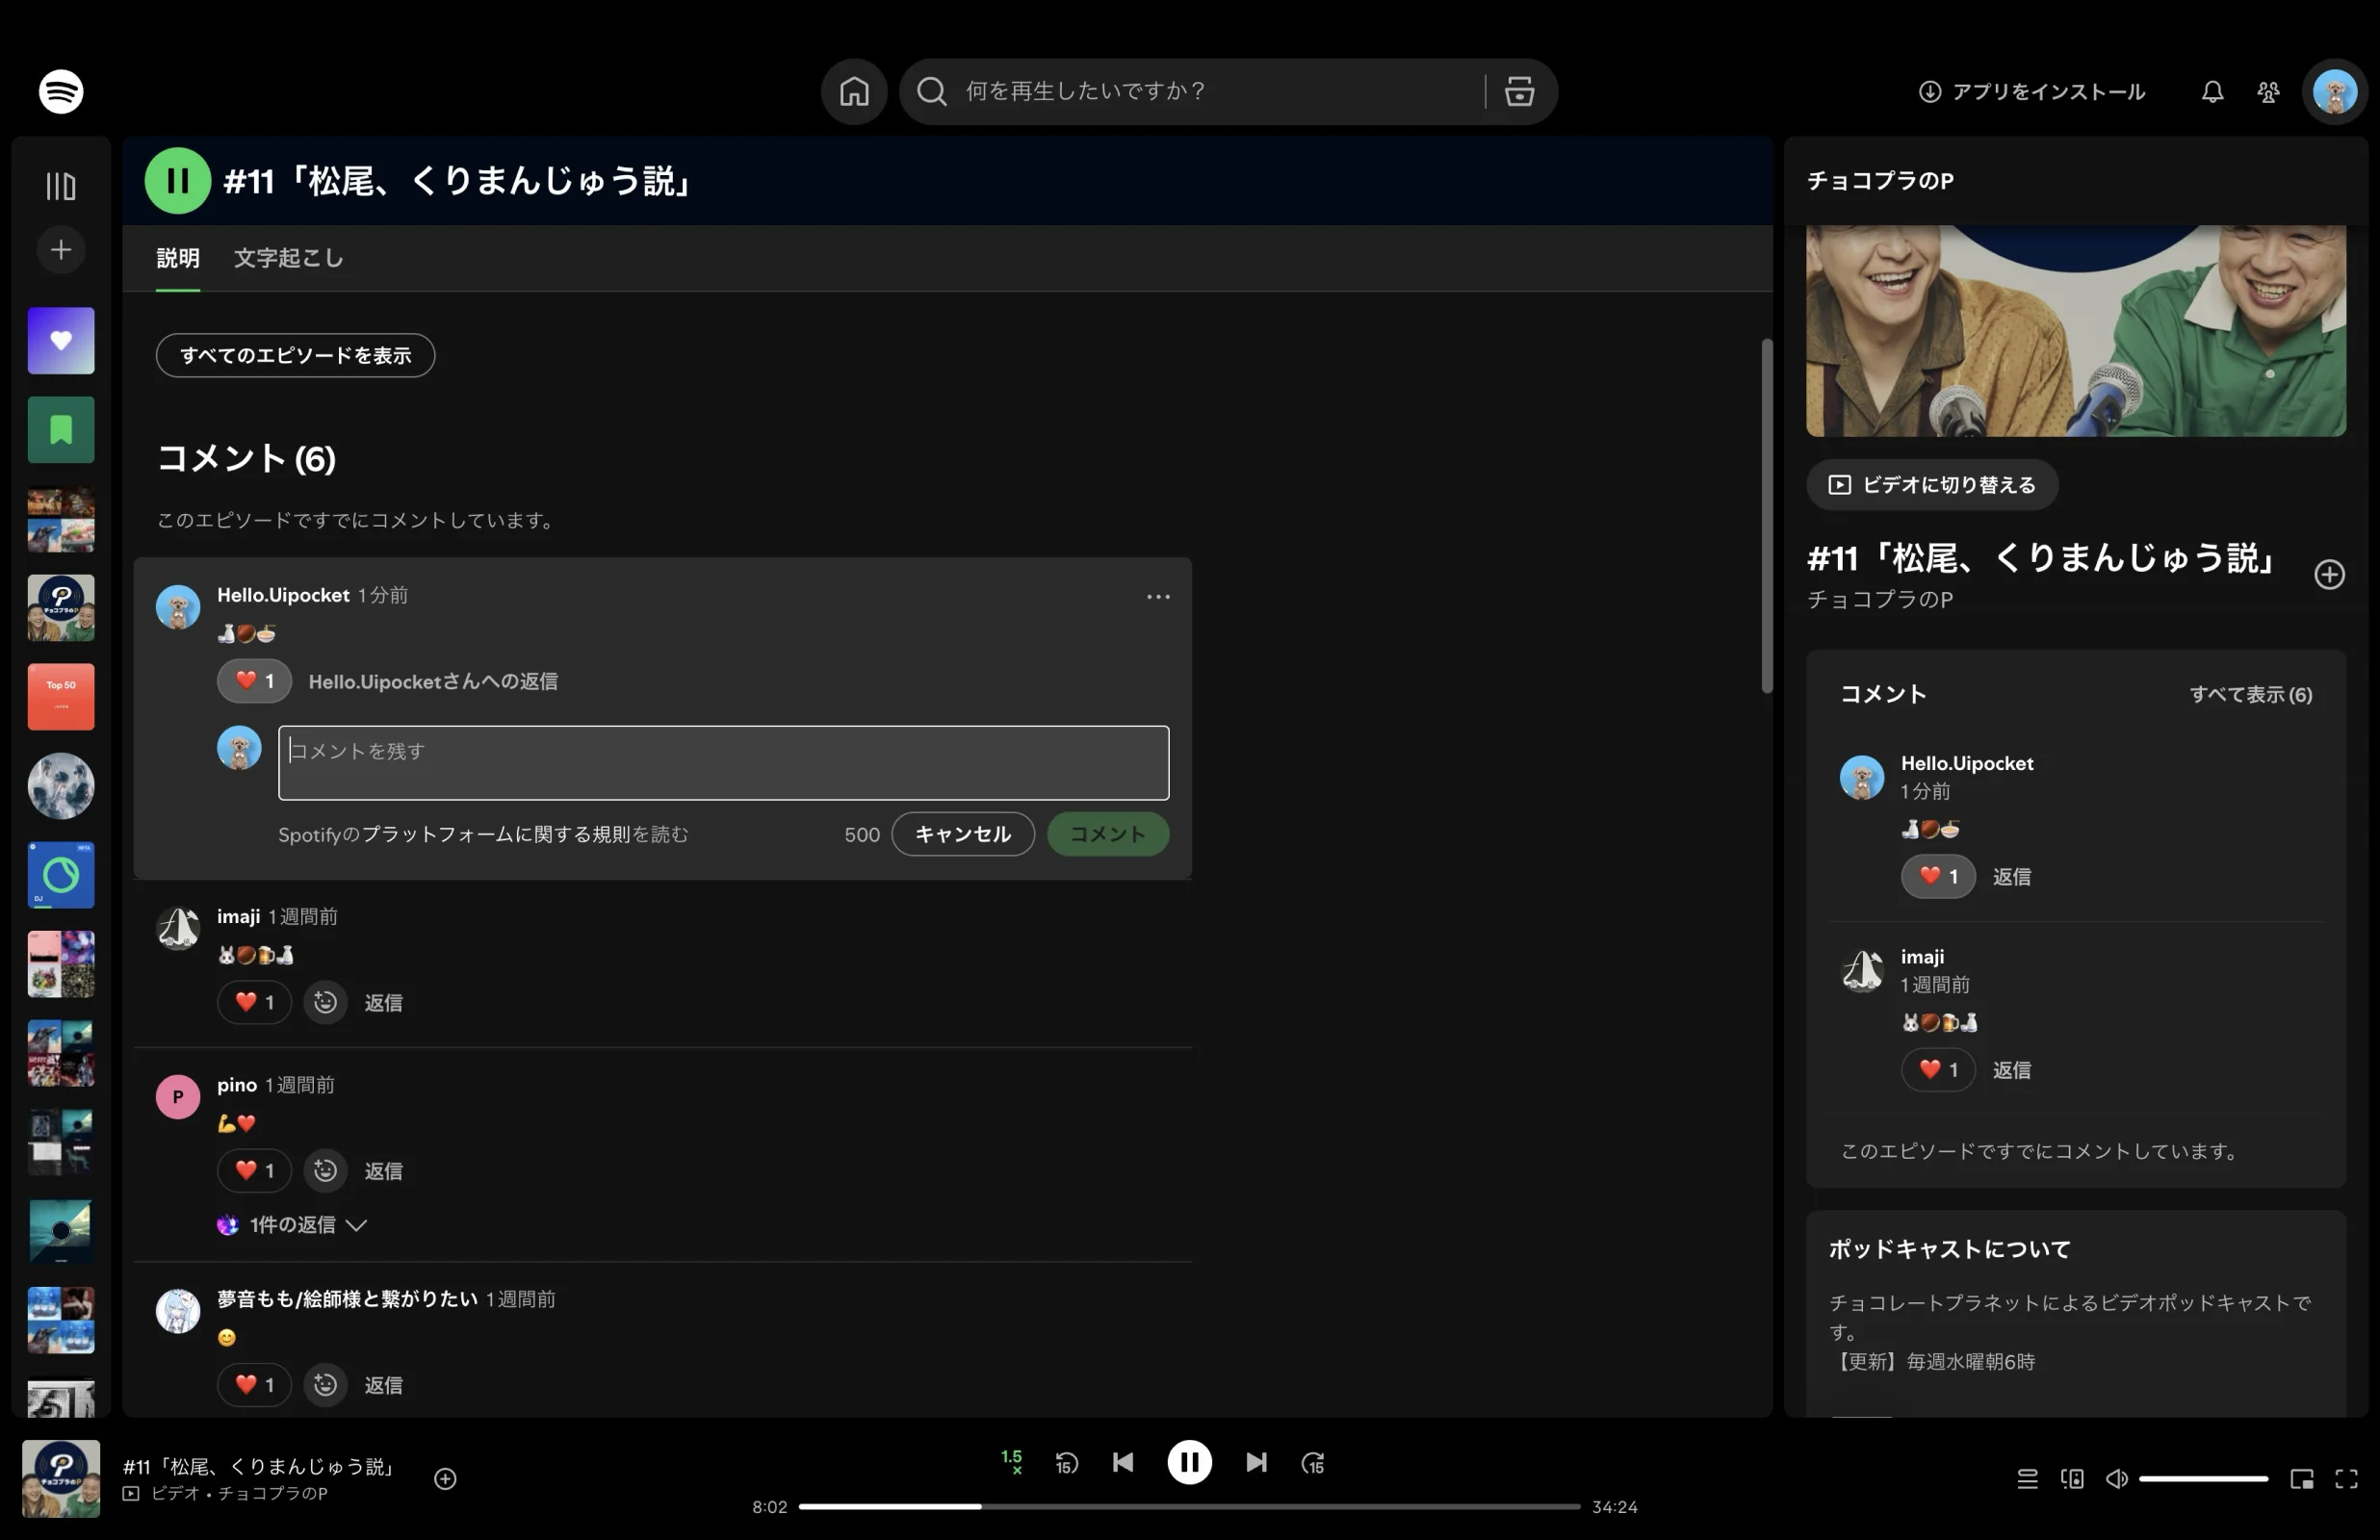2380x1540 pixels.
Task: Reply to Hello.Uipocket in right panel
Action: (2011, 877)
